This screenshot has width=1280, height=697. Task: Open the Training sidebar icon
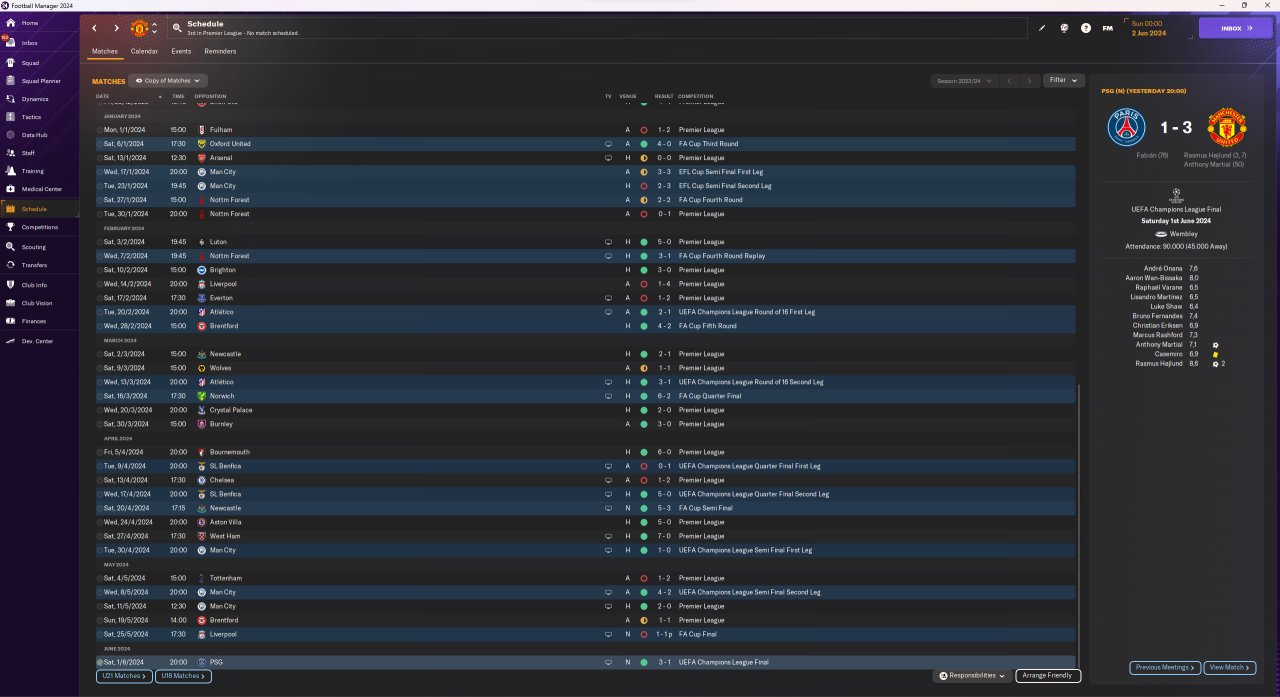pos(11,171)
